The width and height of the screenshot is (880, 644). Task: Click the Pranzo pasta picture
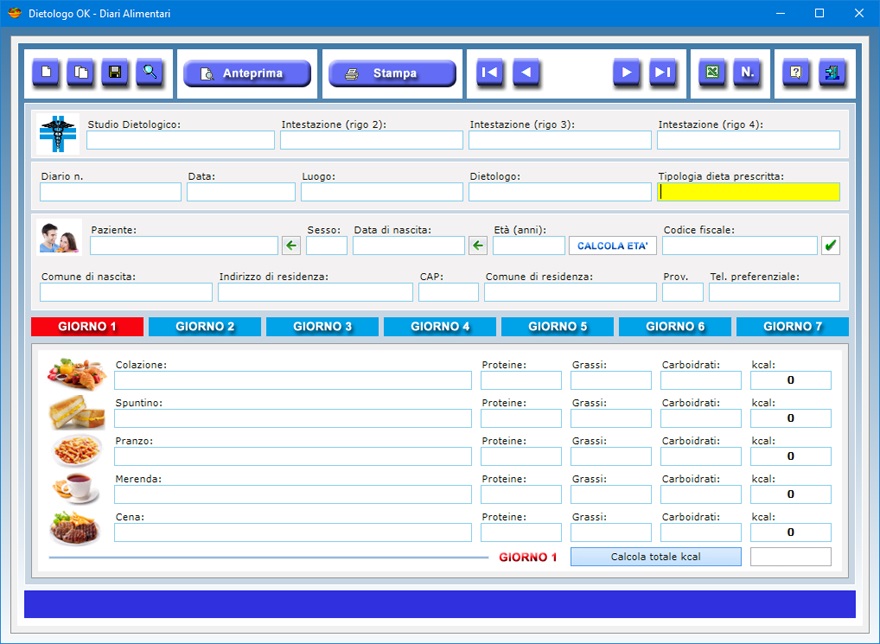tap(77, 450)
